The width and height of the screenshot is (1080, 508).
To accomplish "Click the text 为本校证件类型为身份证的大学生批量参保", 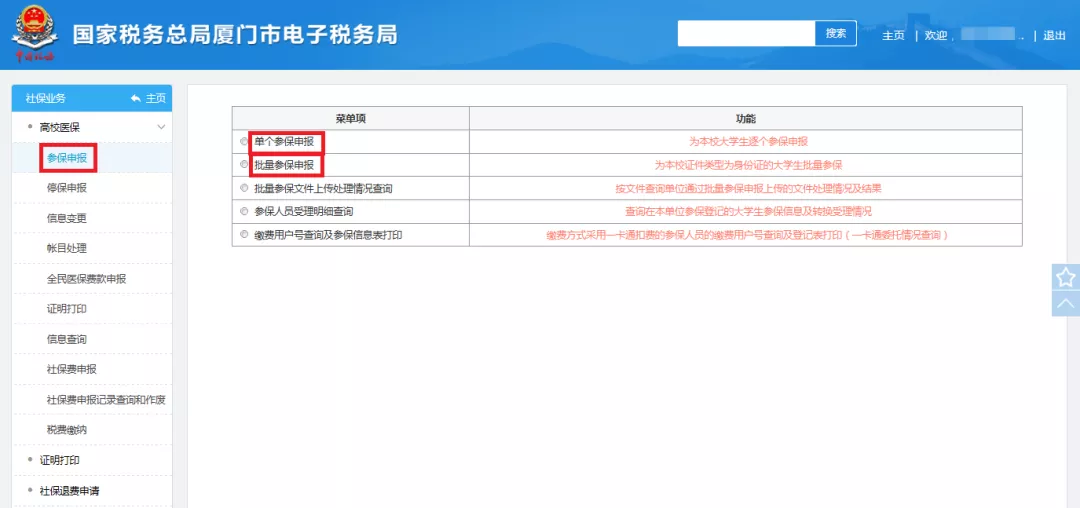I will [748, 165].
